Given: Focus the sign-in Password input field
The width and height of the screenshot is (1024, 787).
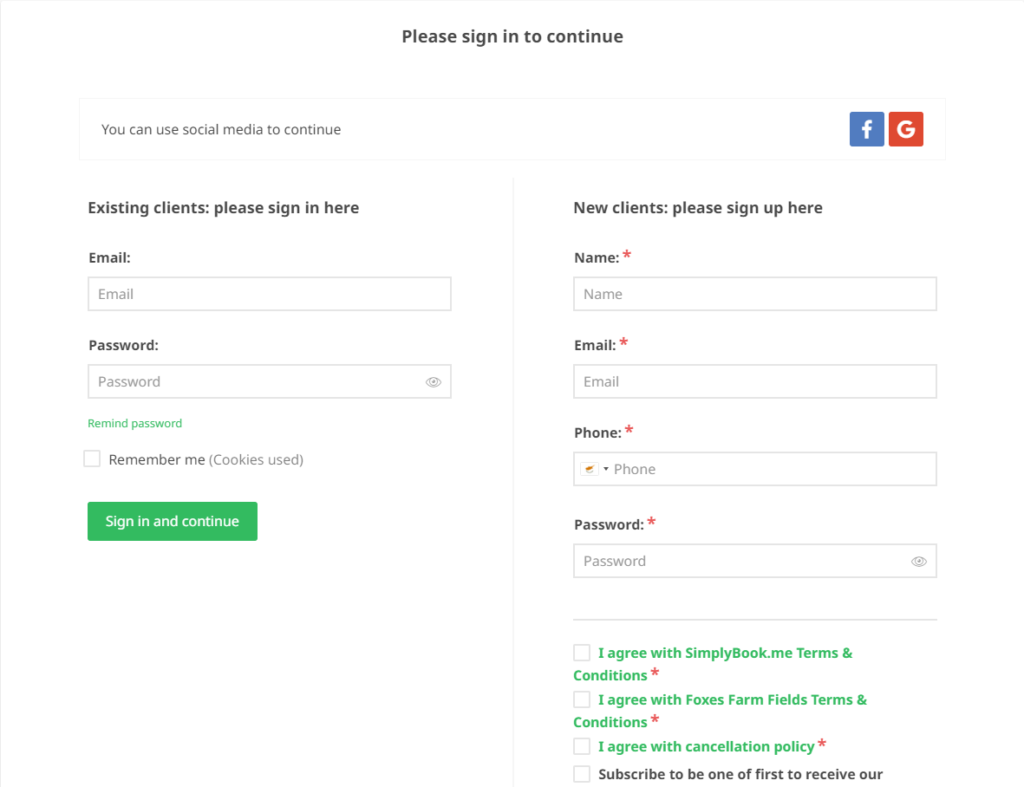Looking at the screenshot, I should (270, 381).
